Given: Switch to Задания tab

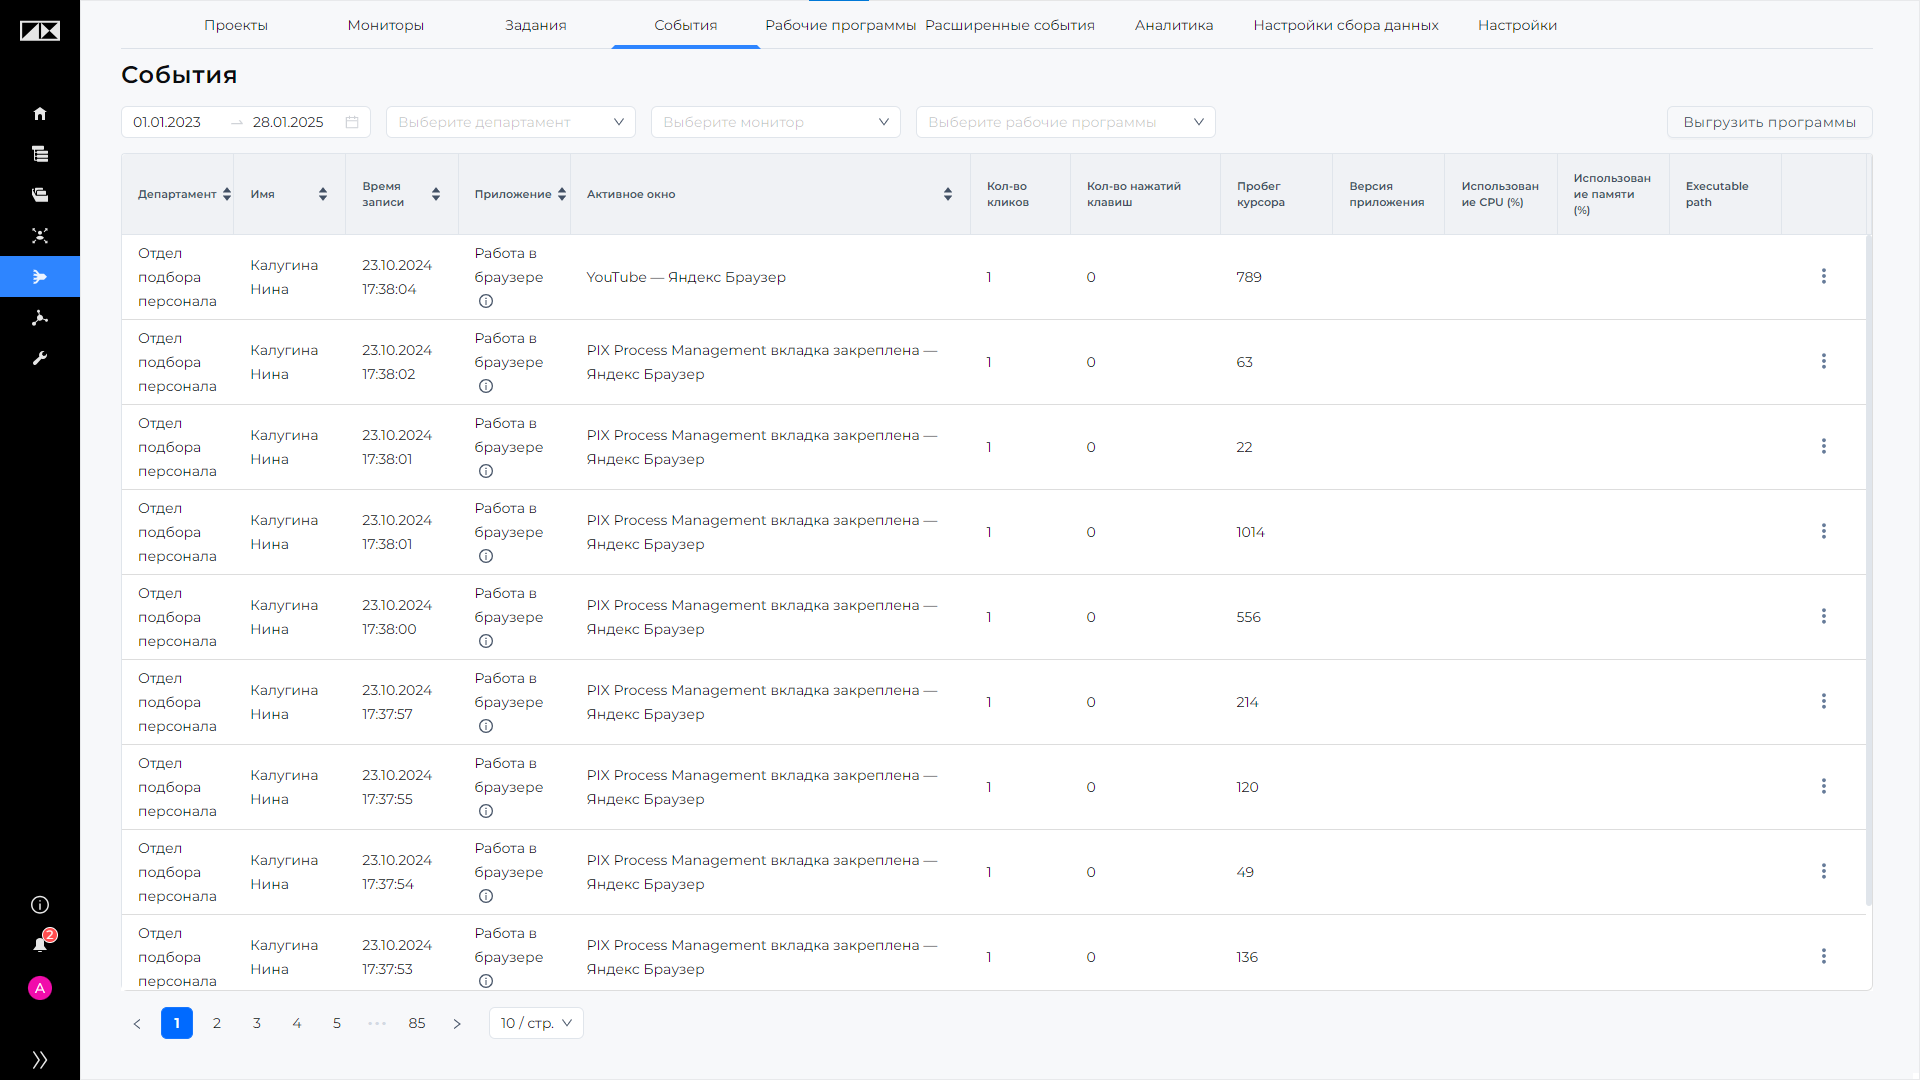Looking at the screenshot, I should (x=536, y=25).
